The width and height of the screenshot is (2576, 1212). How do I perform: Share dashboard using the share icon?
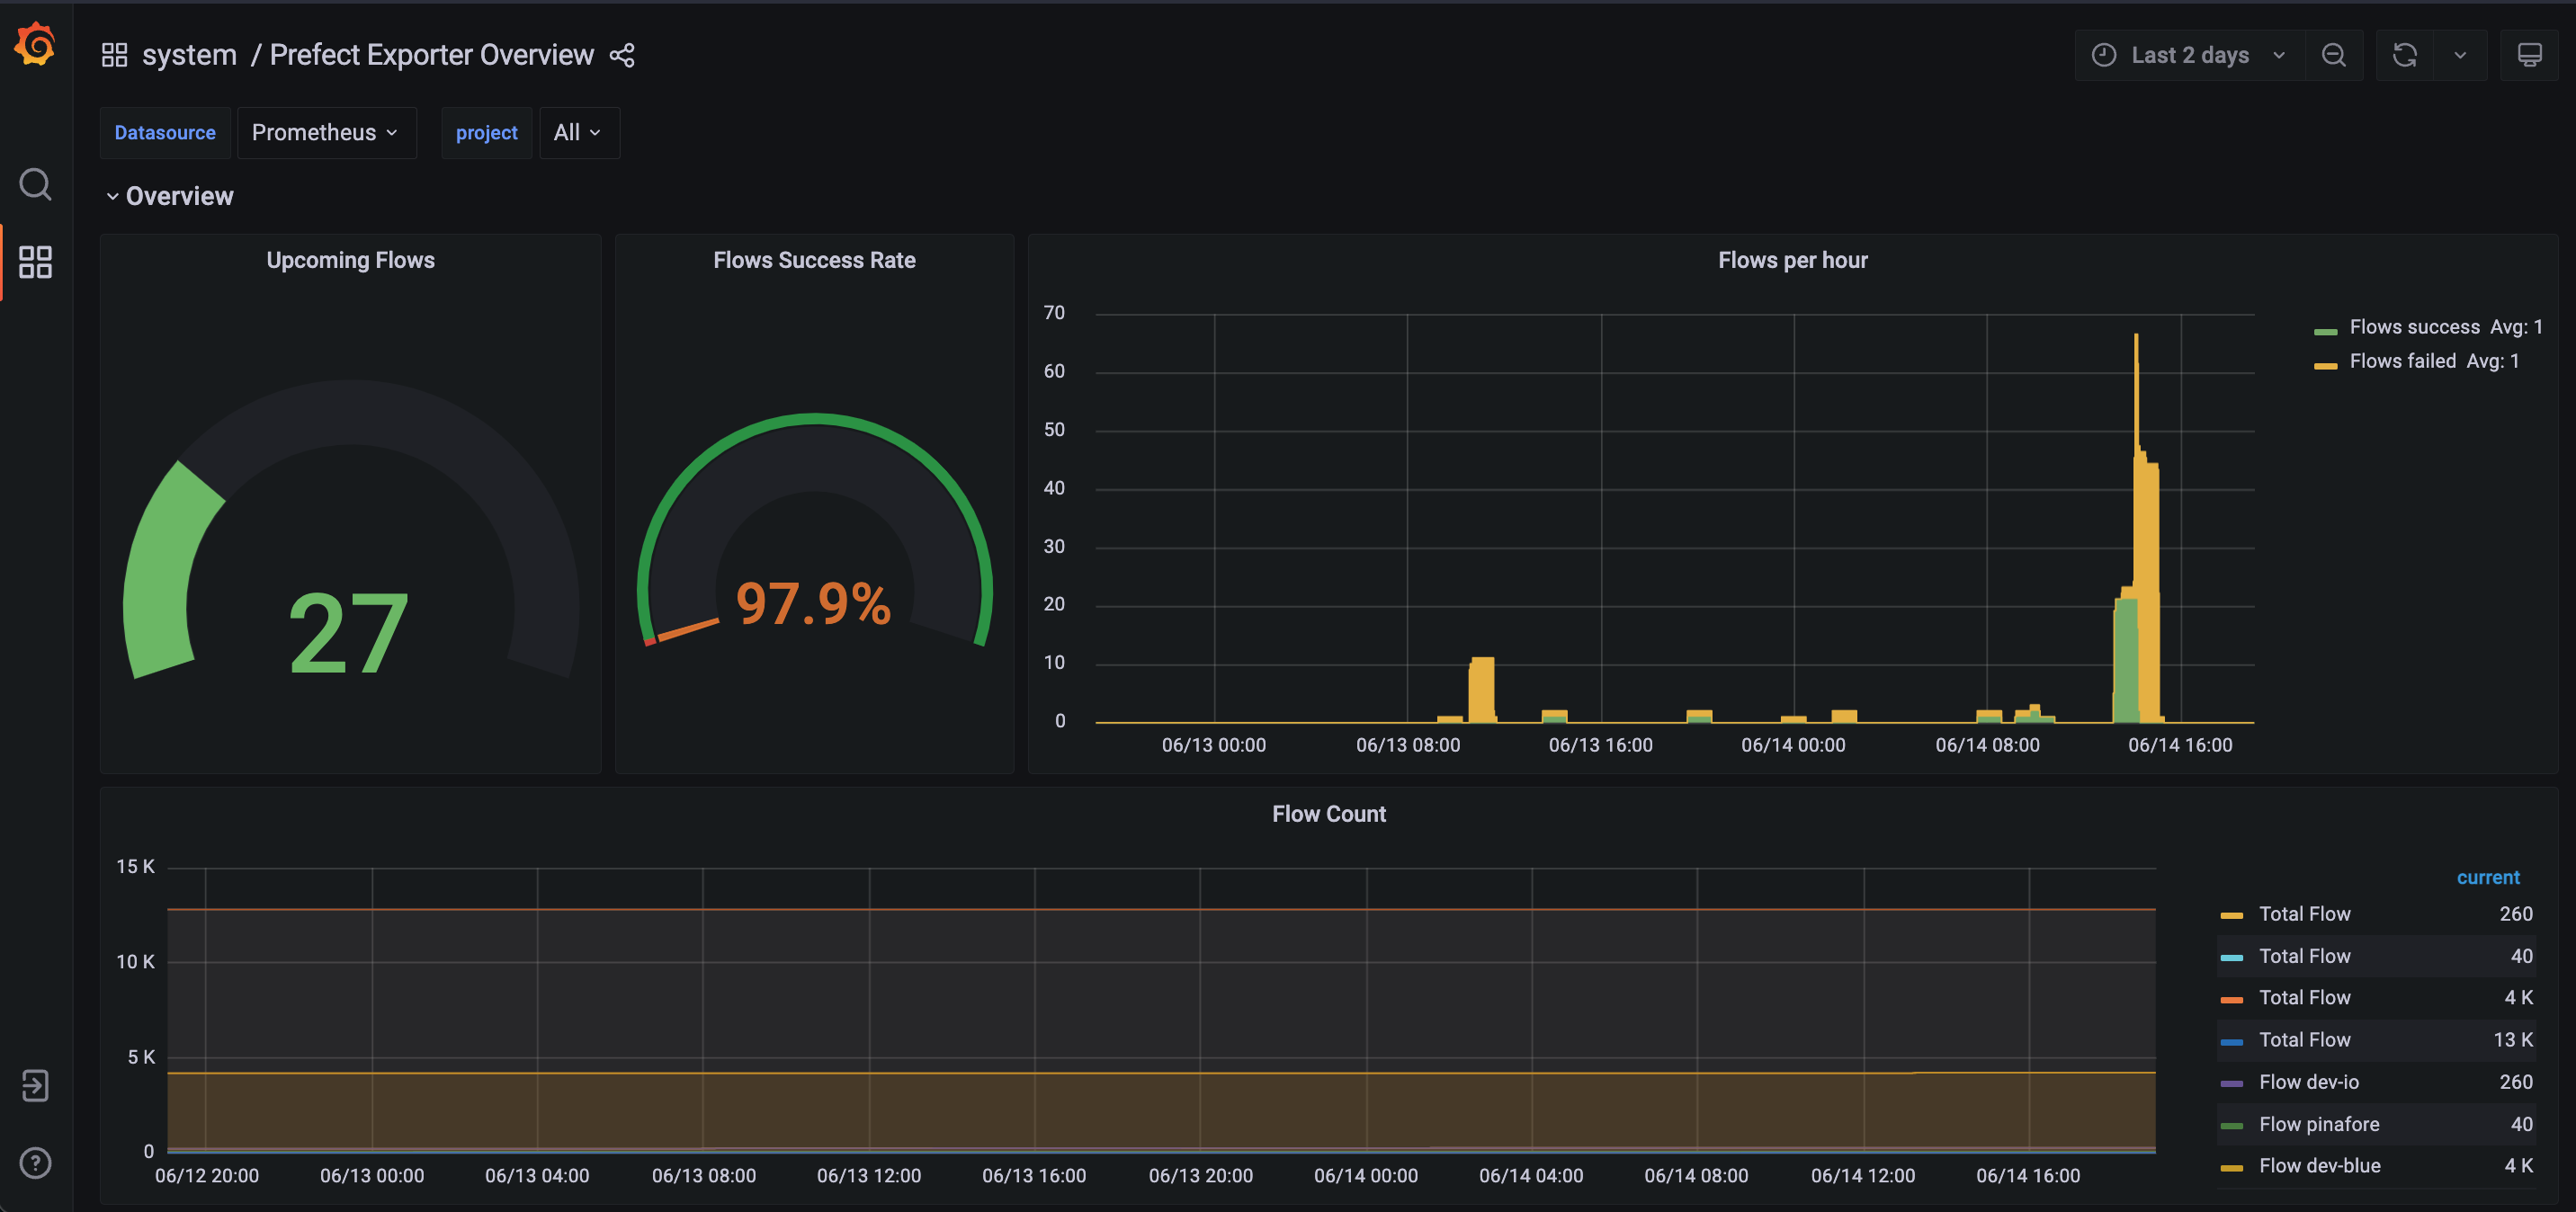pos(622,55)
